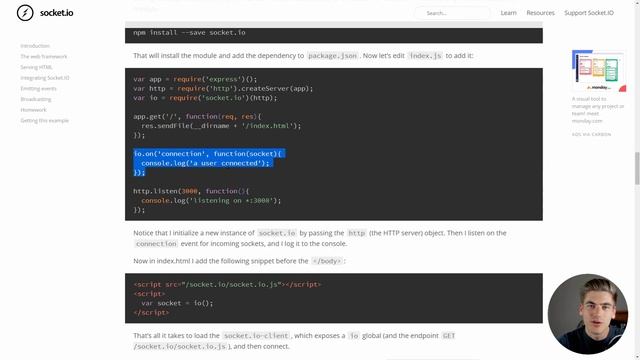Screen dimensions: 640x360
Task: Click the Ads via Carbon link
Action: tap(591, 134)
